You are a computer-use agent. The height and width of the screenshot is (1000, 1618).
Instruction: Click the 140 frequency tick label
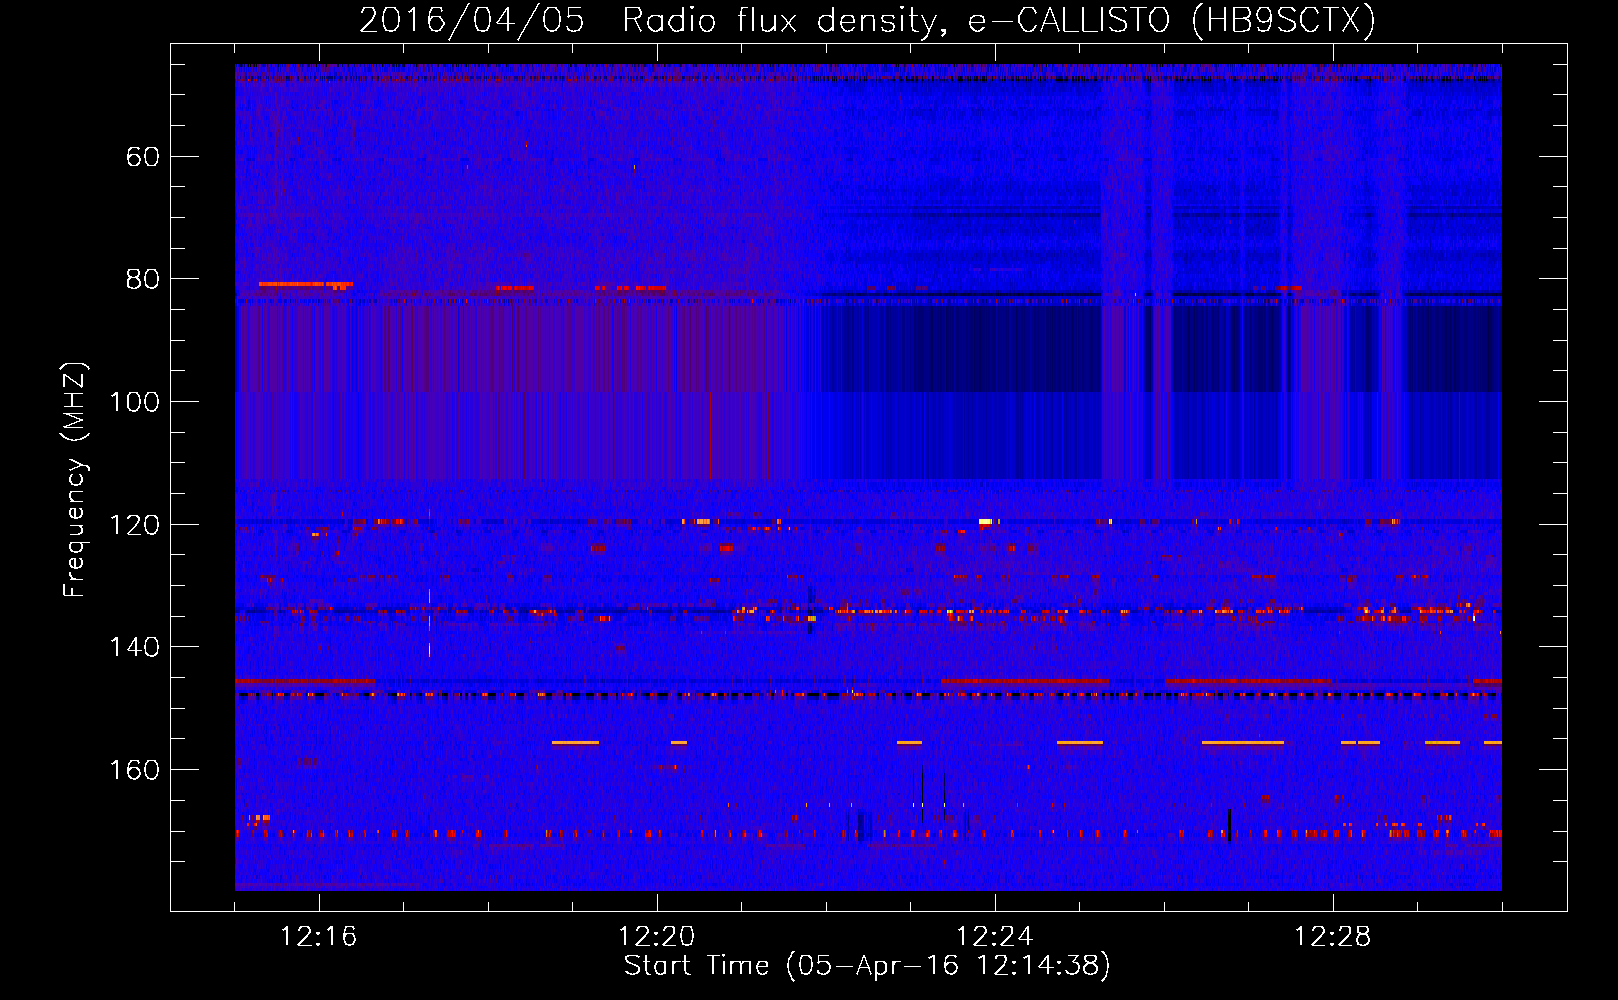click(134, 647)
